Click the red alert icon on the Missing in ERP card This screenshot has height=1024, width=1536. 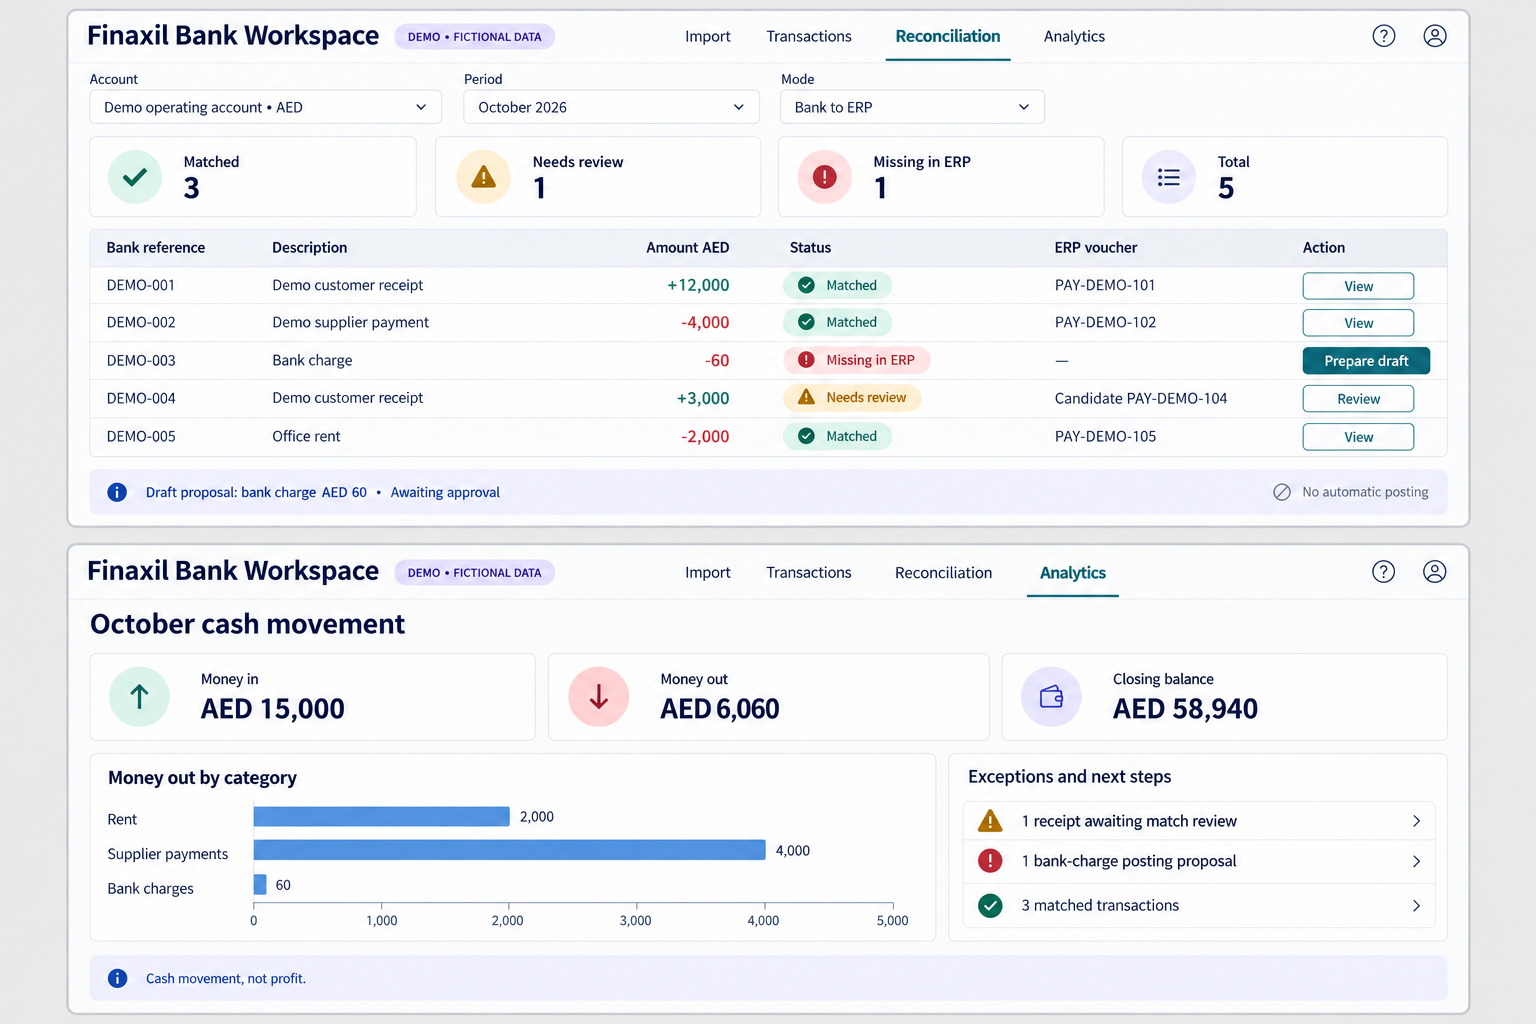tap(824, 177)
